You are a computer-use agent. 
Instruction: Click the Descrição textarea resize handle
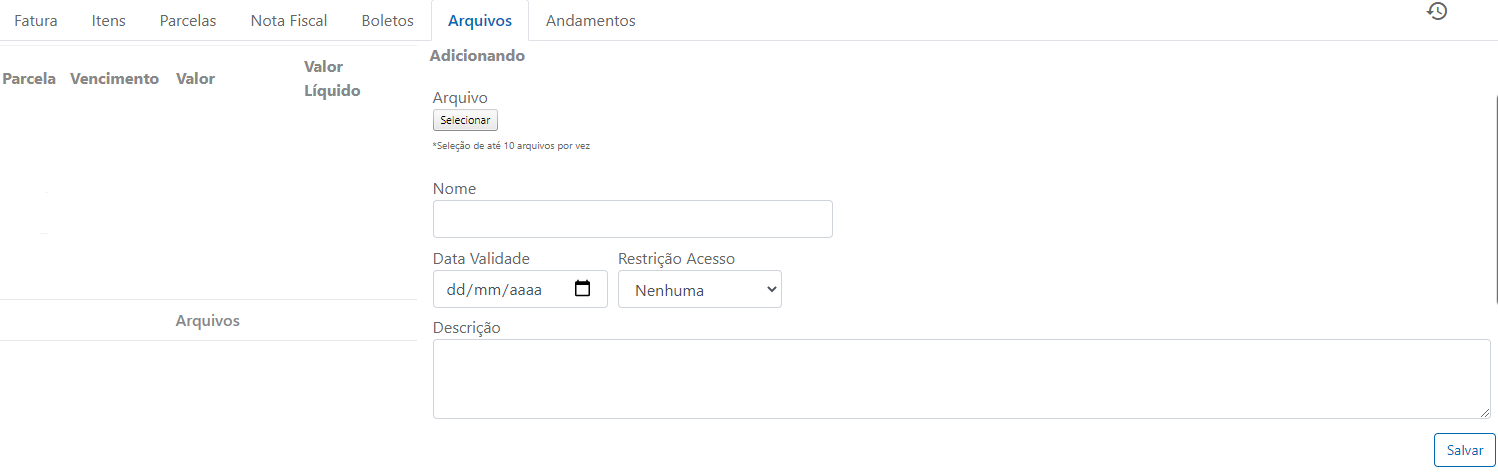tap(1485, 413)
